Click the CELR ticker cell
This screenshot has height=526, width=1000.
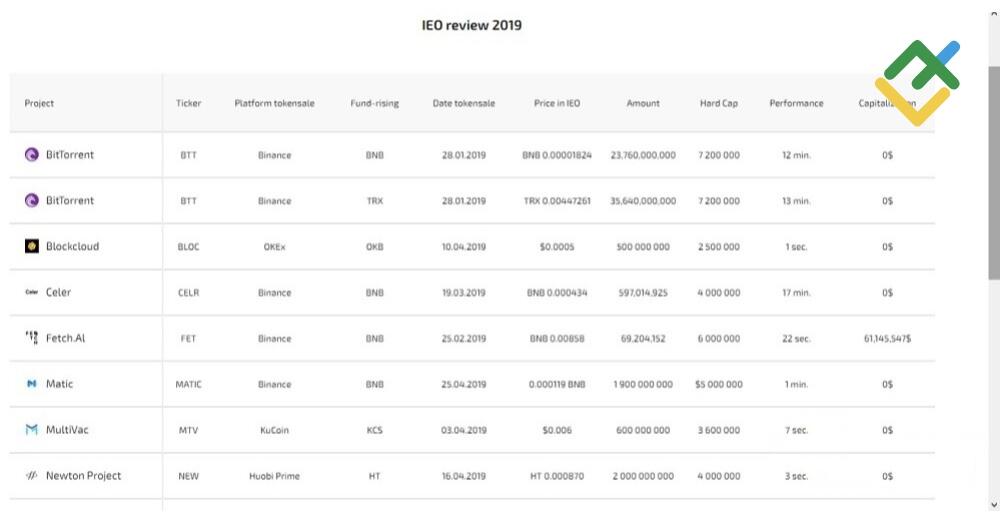click(188, 293)
